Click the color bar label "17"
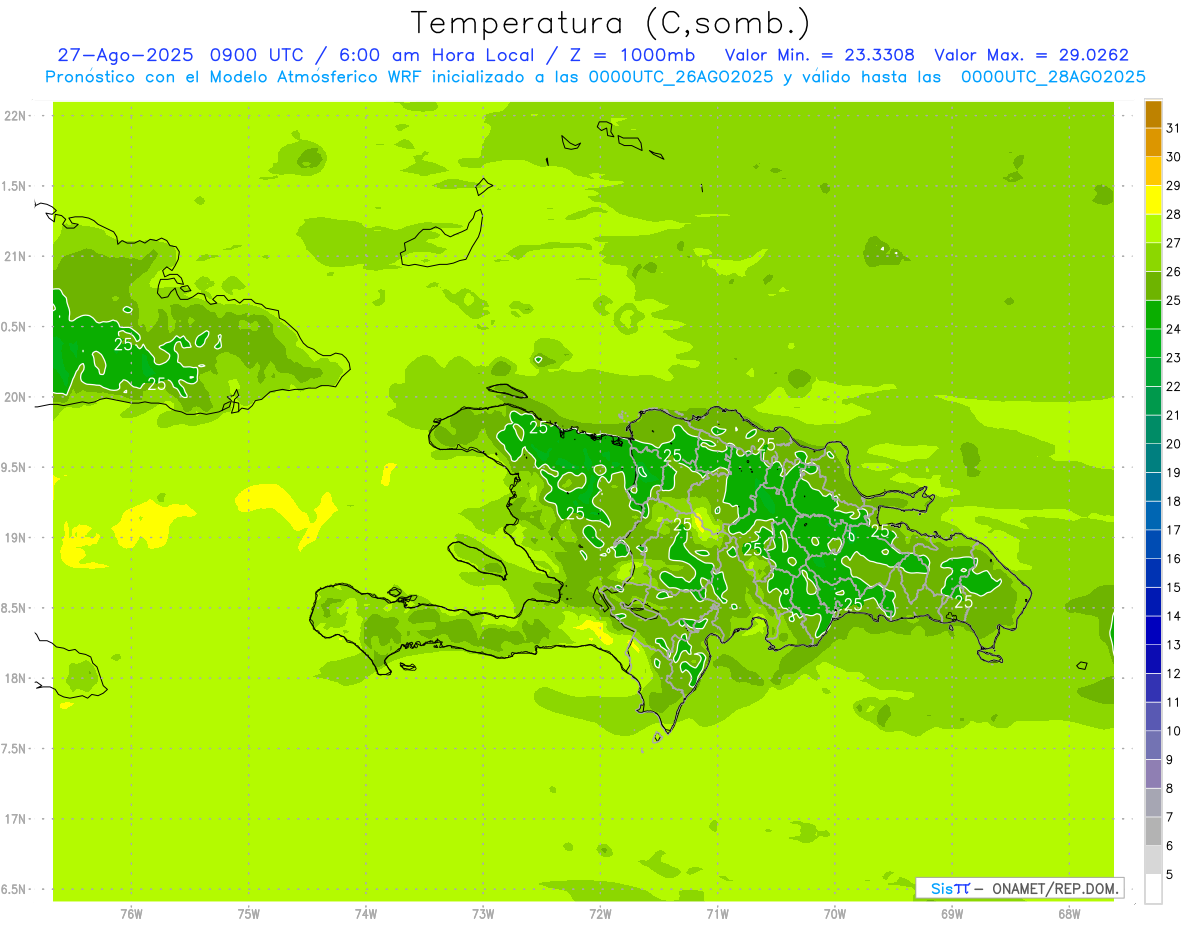 tap(1173, 530)
